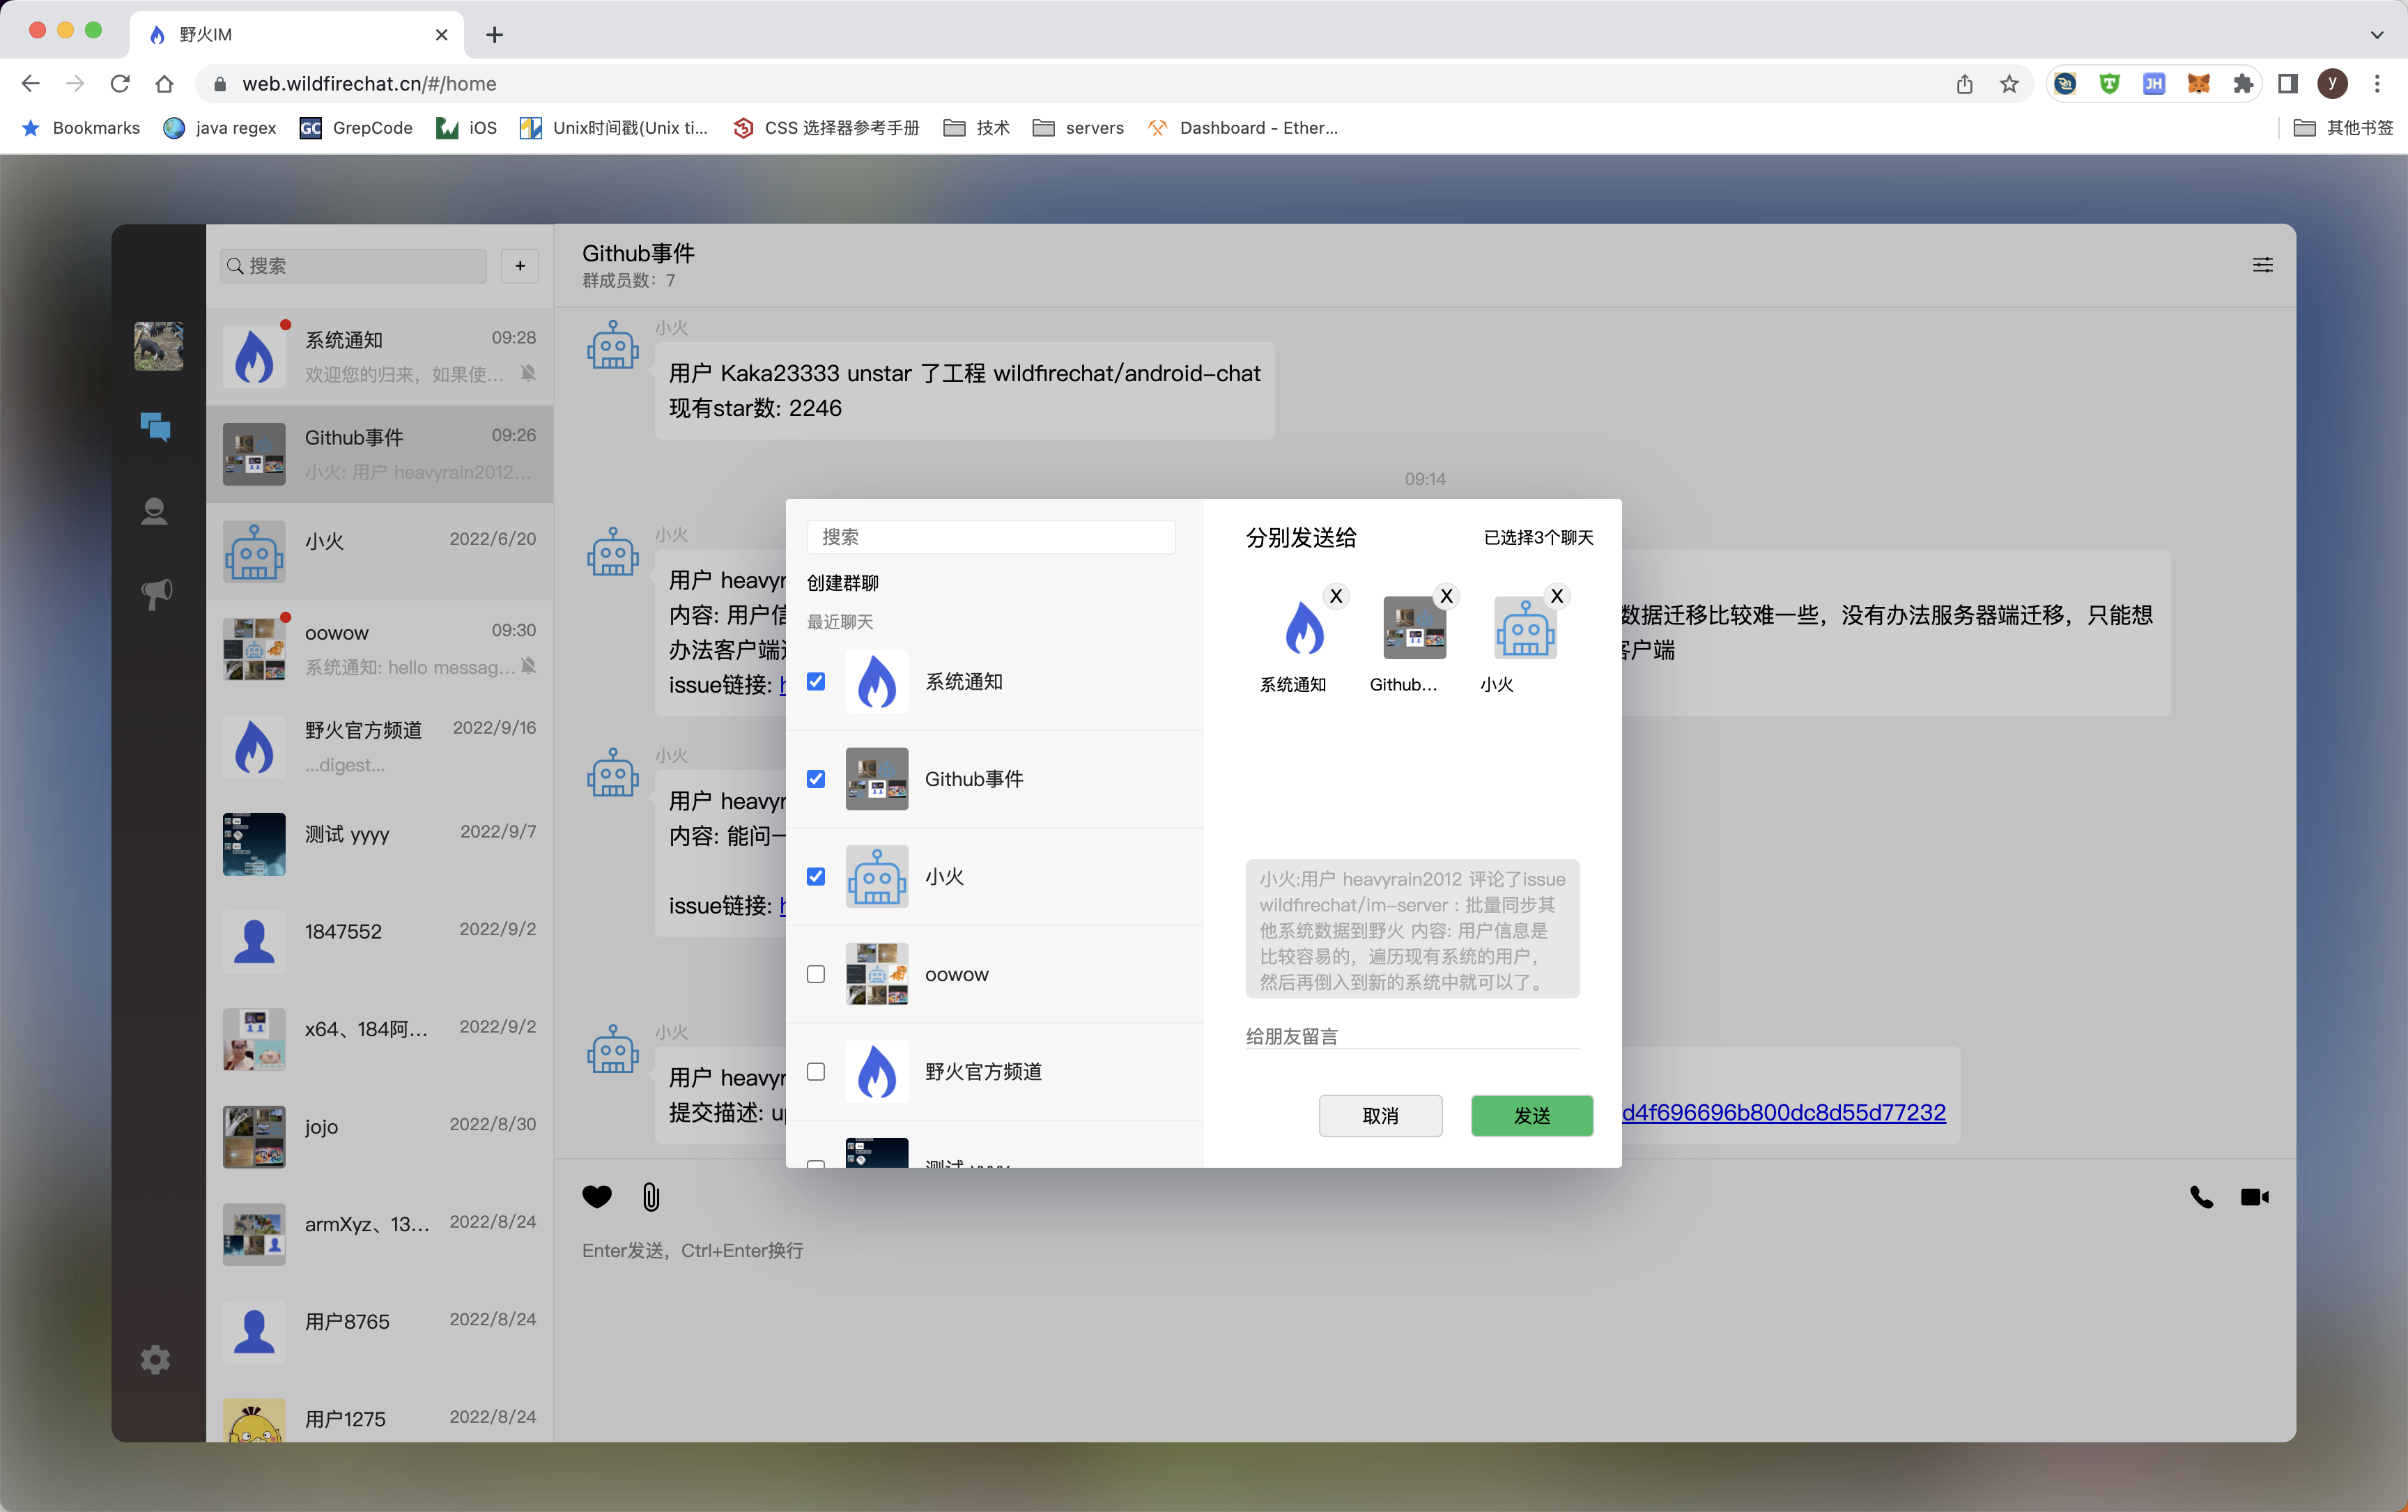This screenshot has width=2408, height=1512.
Task: Remove 小火 from selected recipients
Action: (x=1556, y=596)
